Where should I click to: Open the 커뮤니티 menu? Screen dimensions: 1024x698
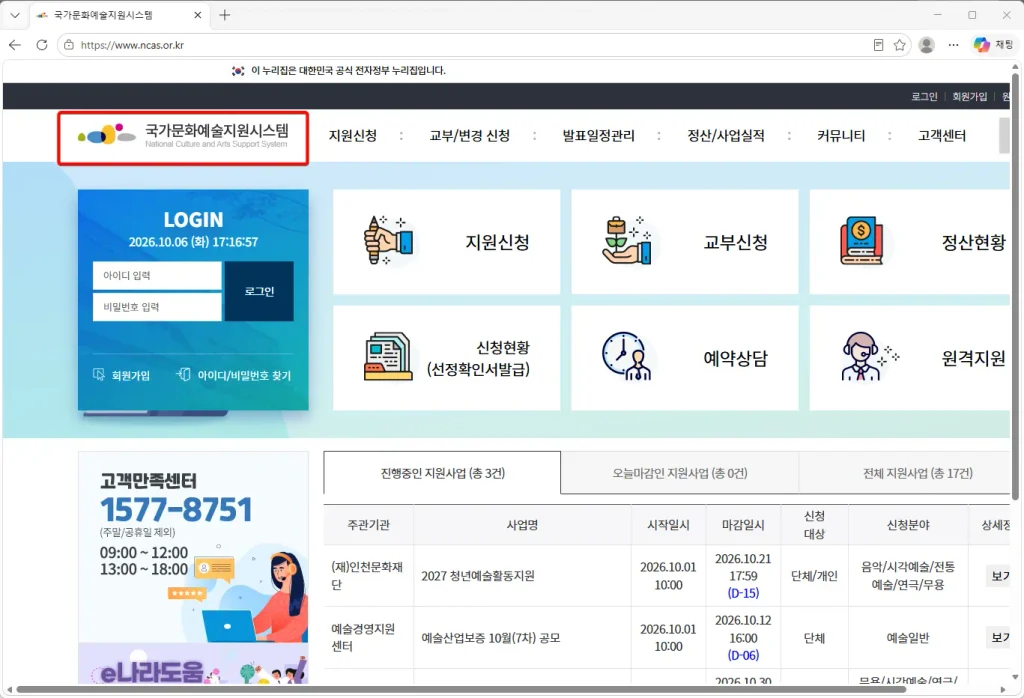[841, 136]
